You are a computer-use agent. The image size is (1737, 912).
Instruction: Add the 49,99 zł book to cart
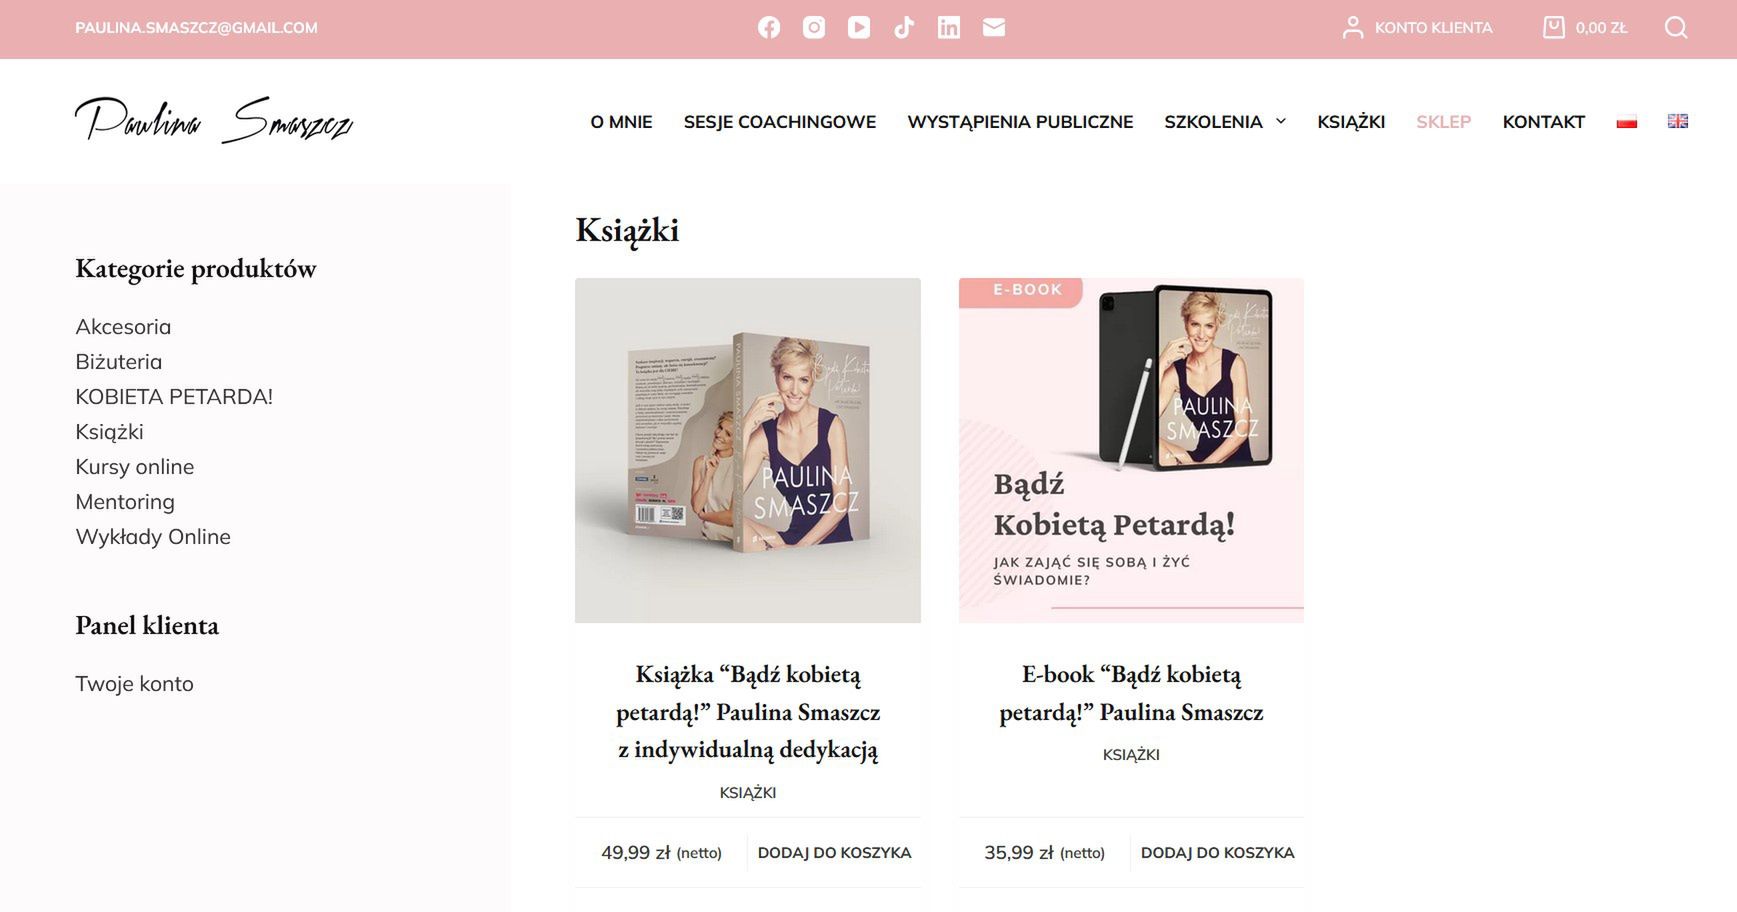point(834,853)
